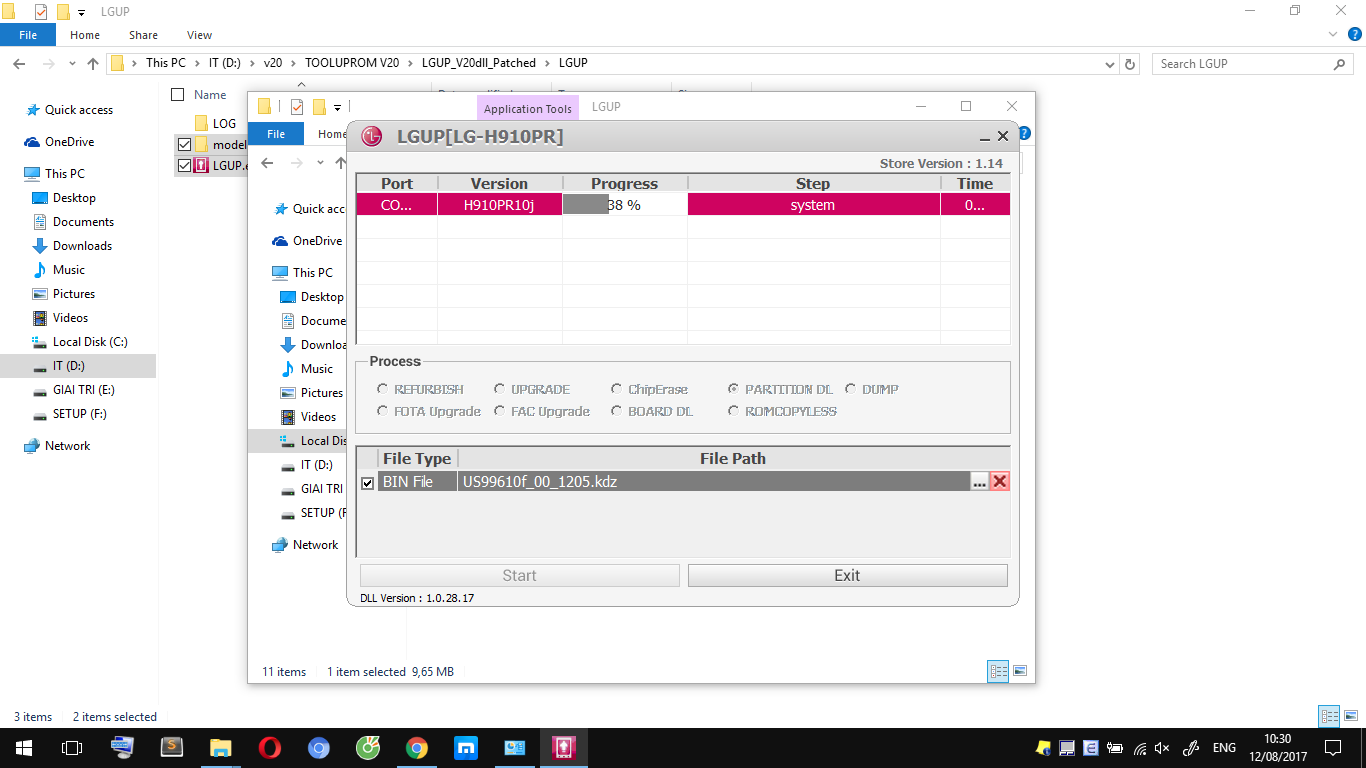
Task: Click the refresh button beside the address bar
Action: coord(1130,64)
